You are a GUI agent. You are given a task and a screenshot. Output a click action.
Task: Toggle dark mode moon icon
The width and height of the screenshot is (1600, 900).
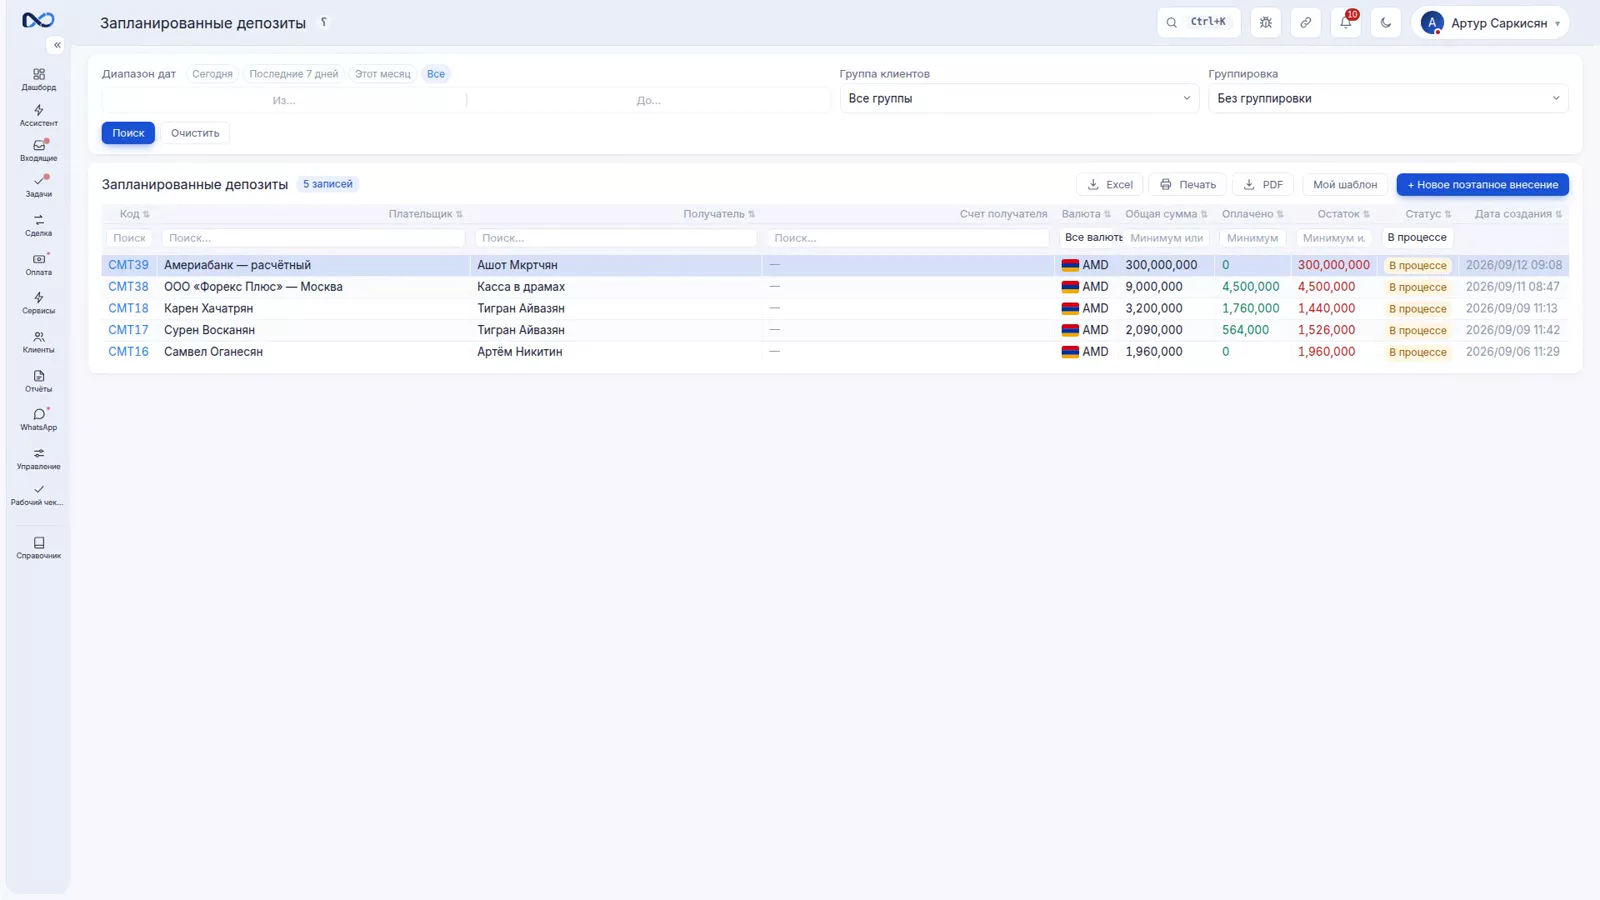point(1386,22)
